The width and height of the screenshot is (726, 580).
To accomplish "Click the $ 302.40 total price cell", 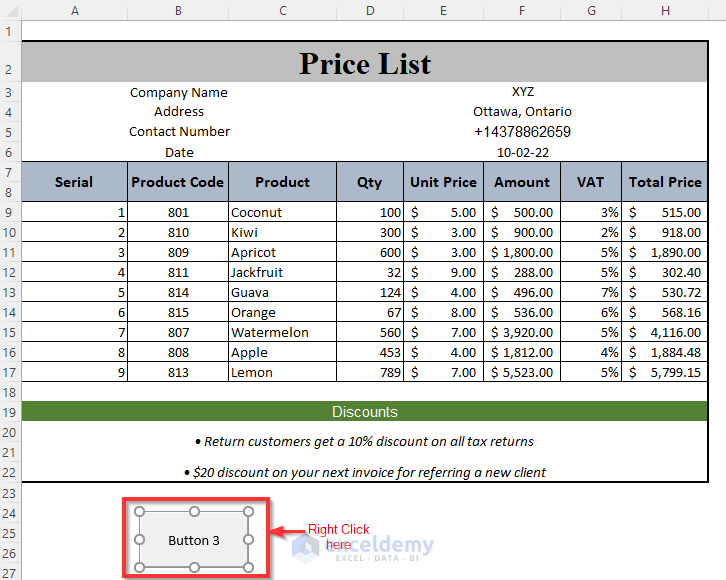I will (664, 272).
